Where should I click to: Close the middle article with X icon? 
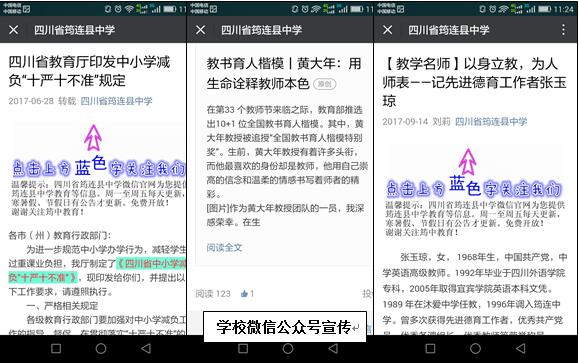[x=201, y=30]
